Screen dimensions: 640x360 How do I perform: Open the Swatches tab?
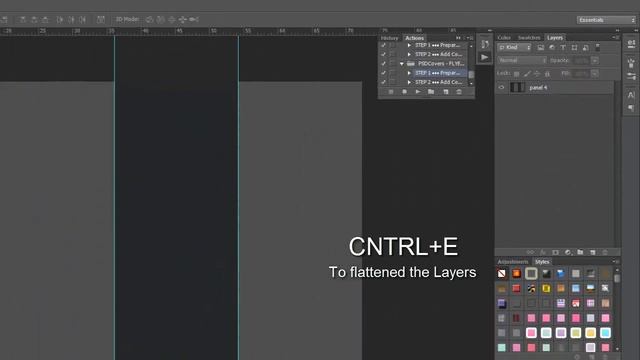tap(529, 38)
